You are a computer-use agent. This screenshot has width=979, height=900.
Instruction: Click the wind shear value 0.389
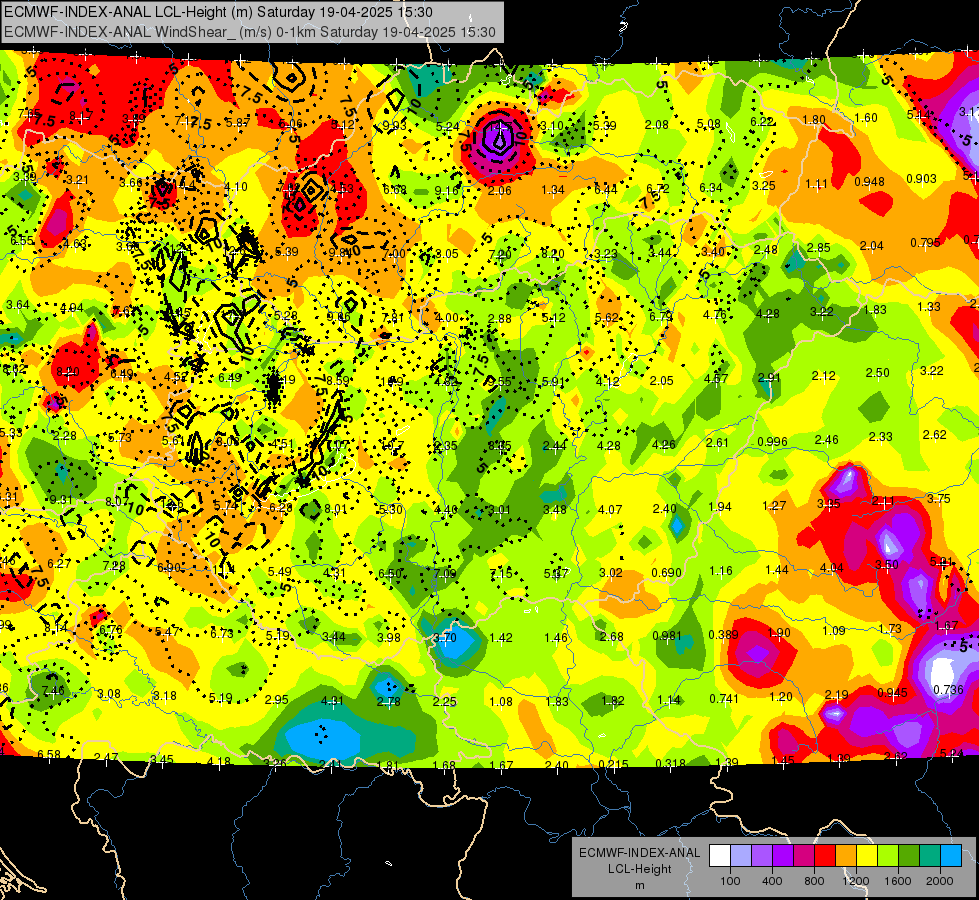coord(724,635)
